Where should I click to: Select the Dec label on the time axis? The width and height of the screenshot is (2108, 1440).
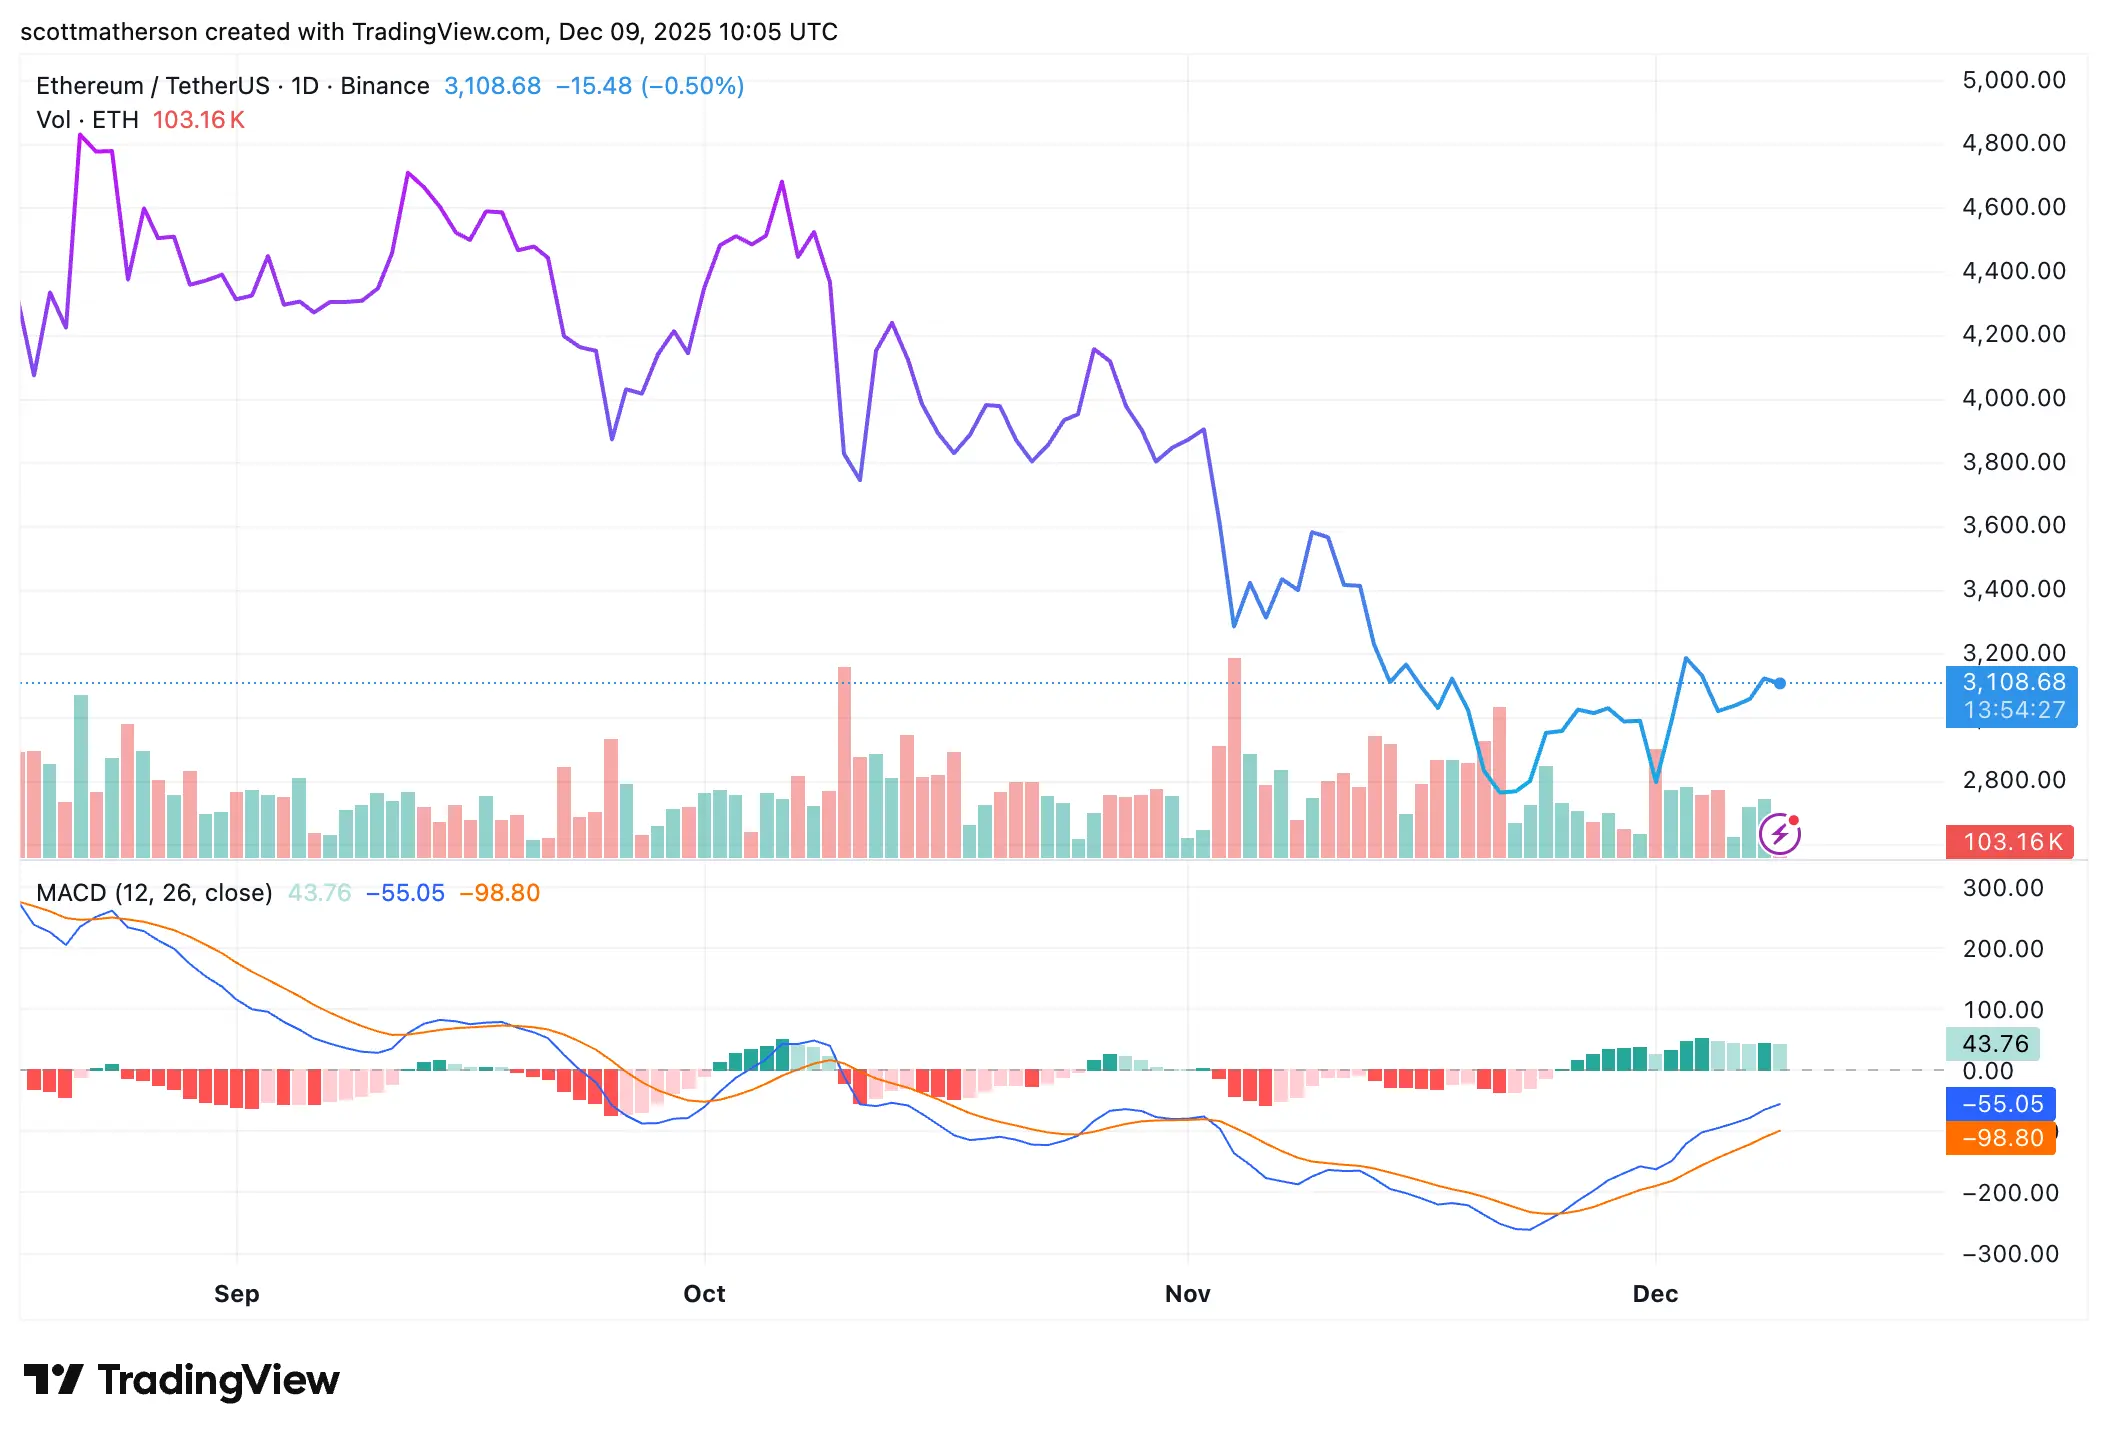[1655, 1293]
